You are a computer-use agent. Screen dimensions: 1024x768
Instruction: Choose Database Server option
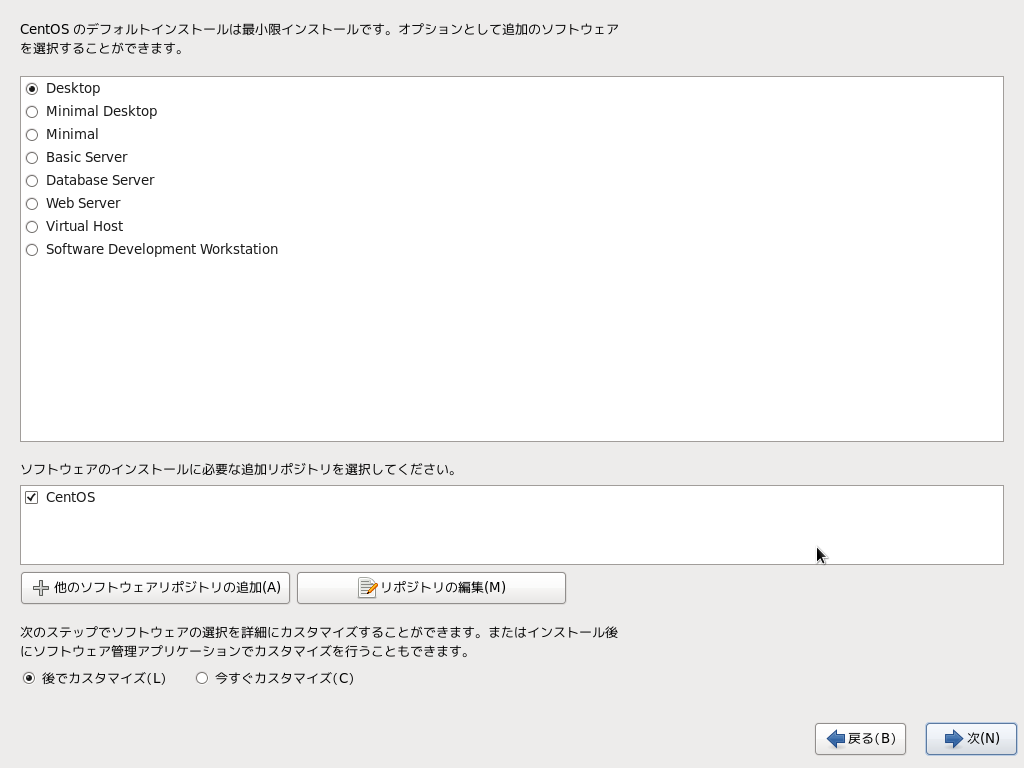[x=32, y=181]
